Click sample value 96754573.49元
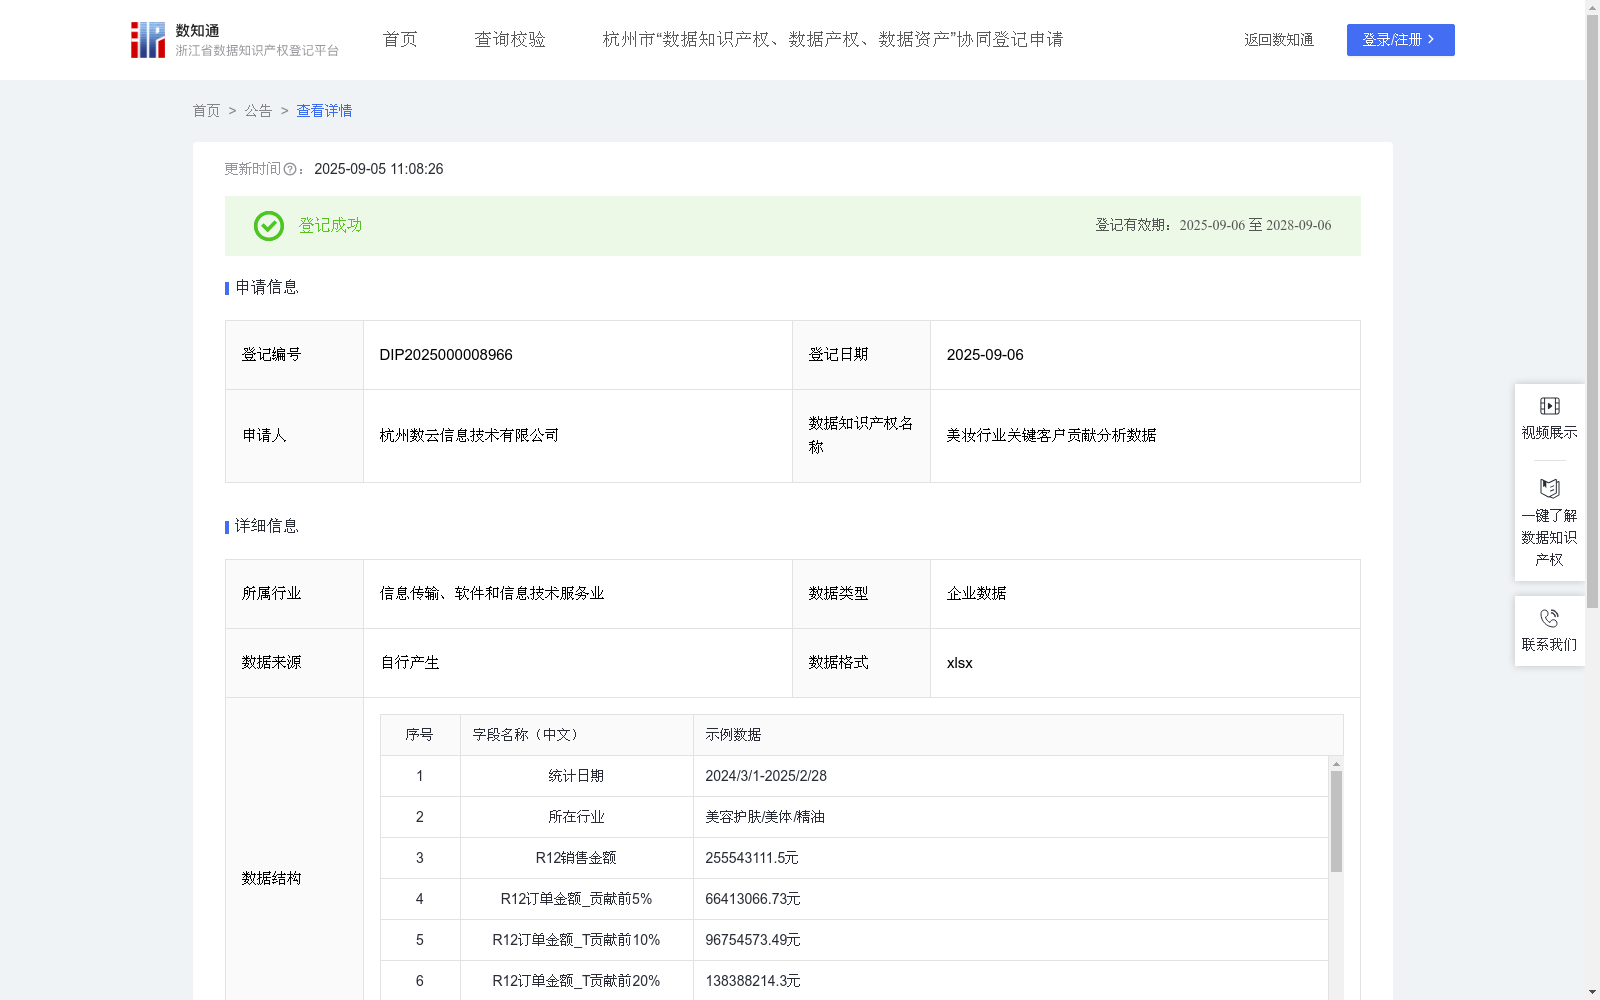This screenshot has height=1000, width=1600. 753,940
